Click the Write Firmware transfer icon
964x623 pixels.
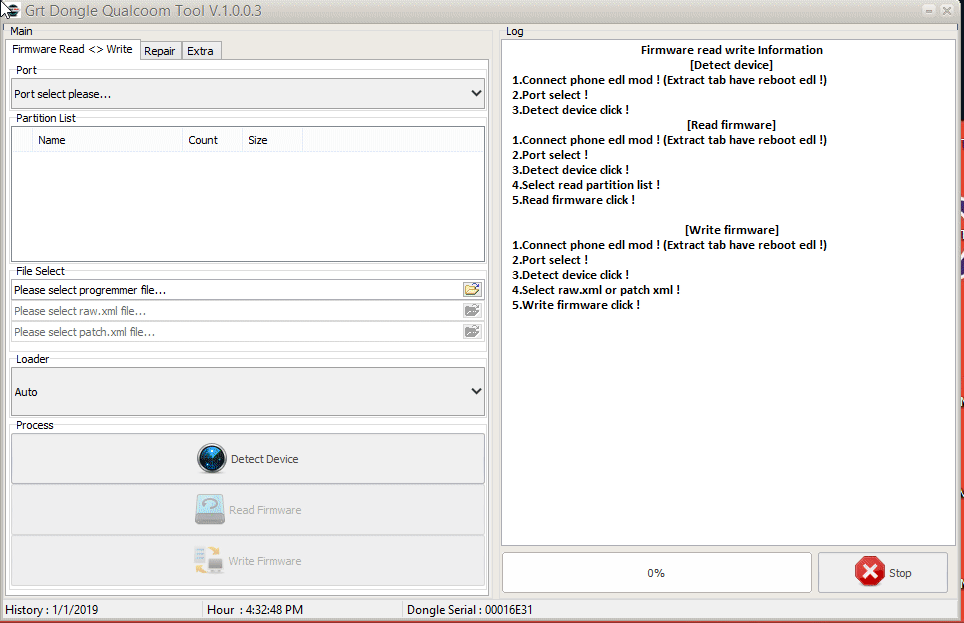tap(208, 560)
